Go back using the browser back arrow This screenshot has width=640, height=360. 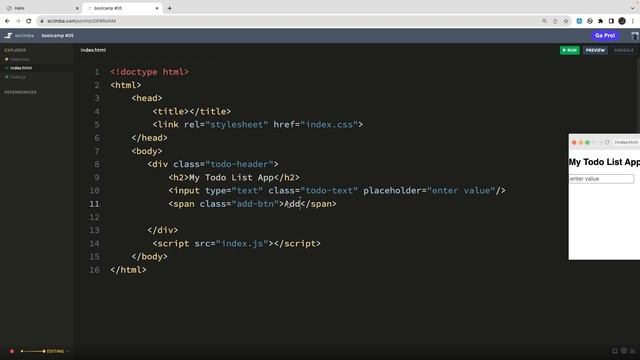pos(7,21)
